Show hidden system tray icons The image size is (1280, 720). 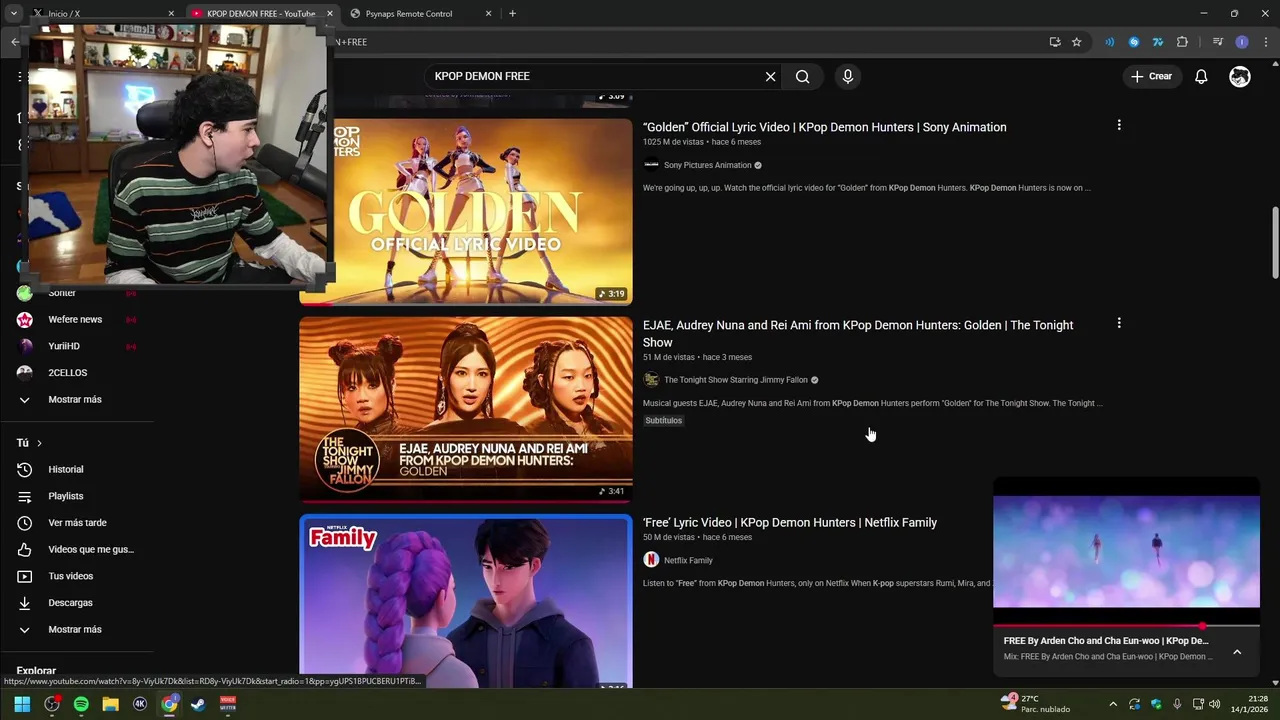coord(1113,704)
